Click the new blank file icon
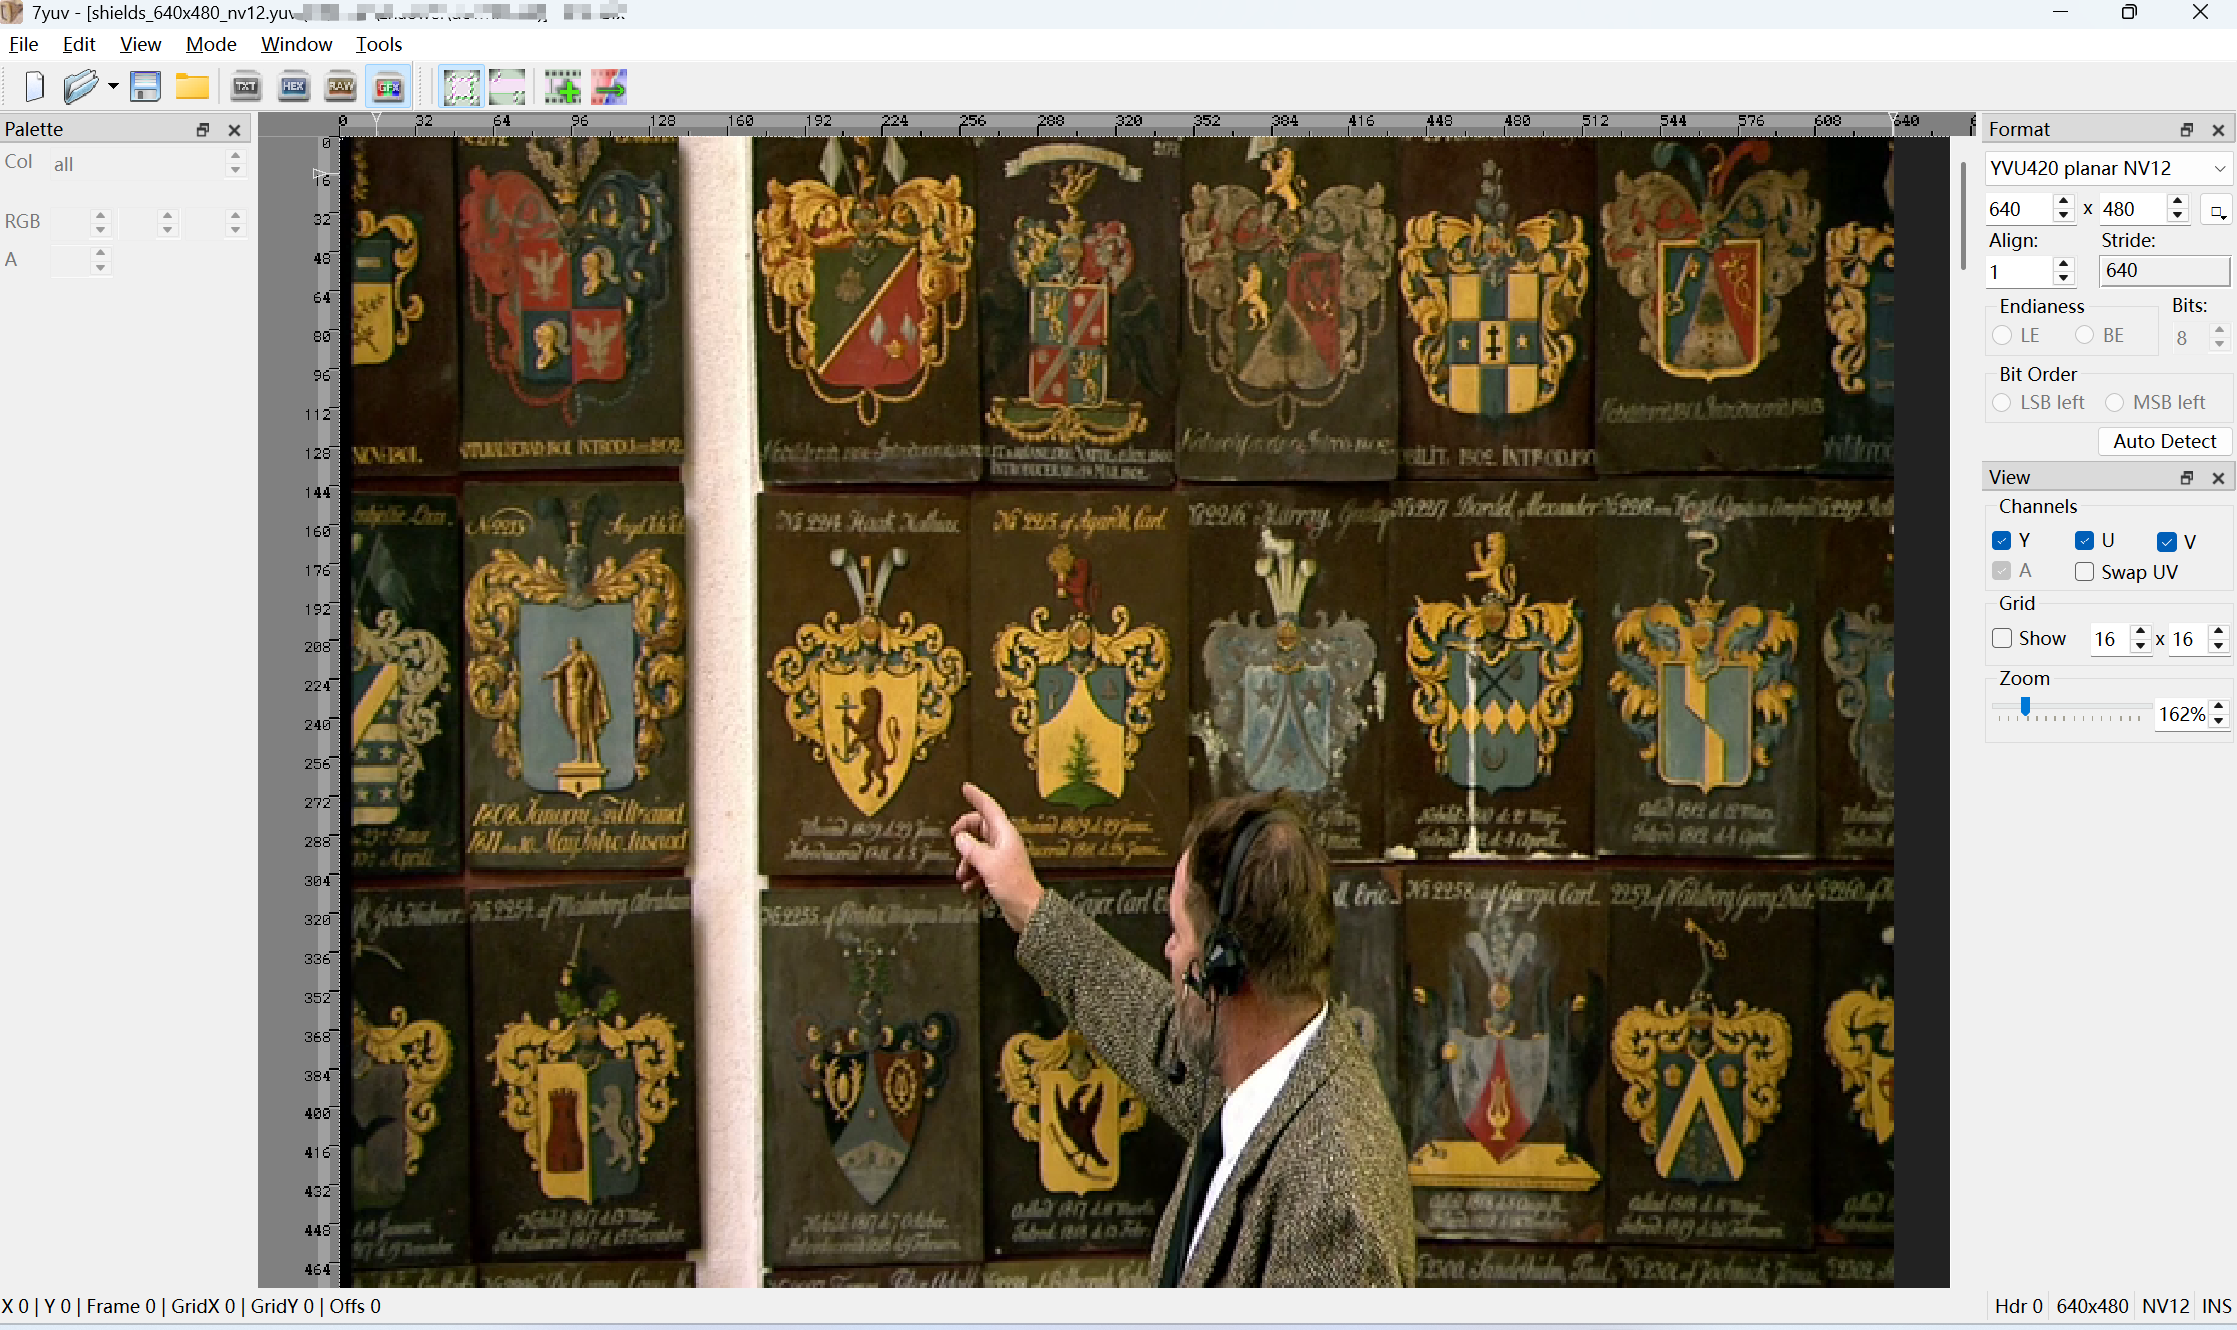 [x=35, y=87]
